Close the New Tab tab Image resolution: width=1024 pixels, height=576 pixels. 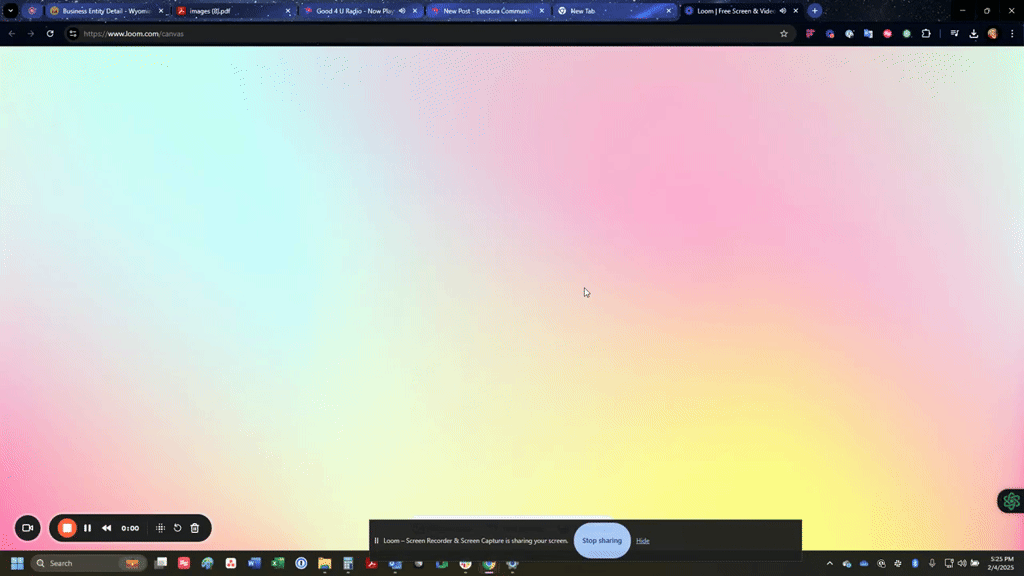pyautogui.click(x=668, y=11)
